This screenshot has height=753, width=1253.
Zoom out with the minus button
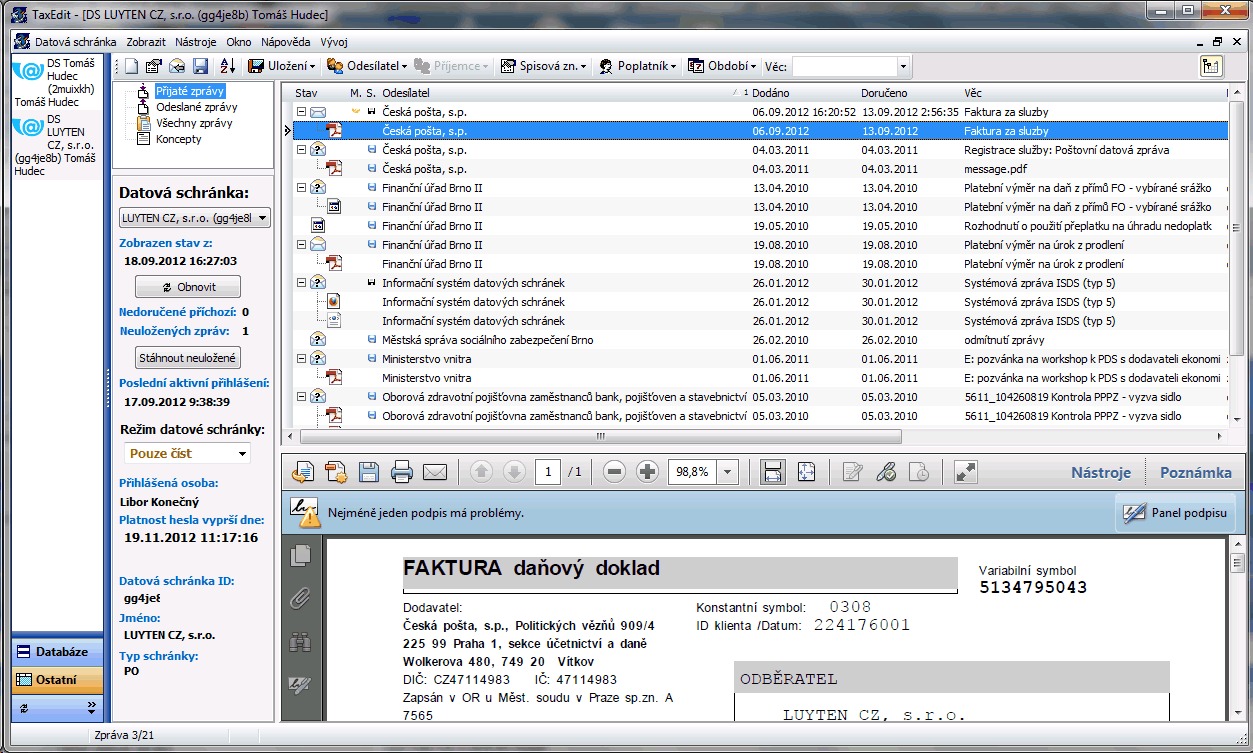click(x=615, y=472)
